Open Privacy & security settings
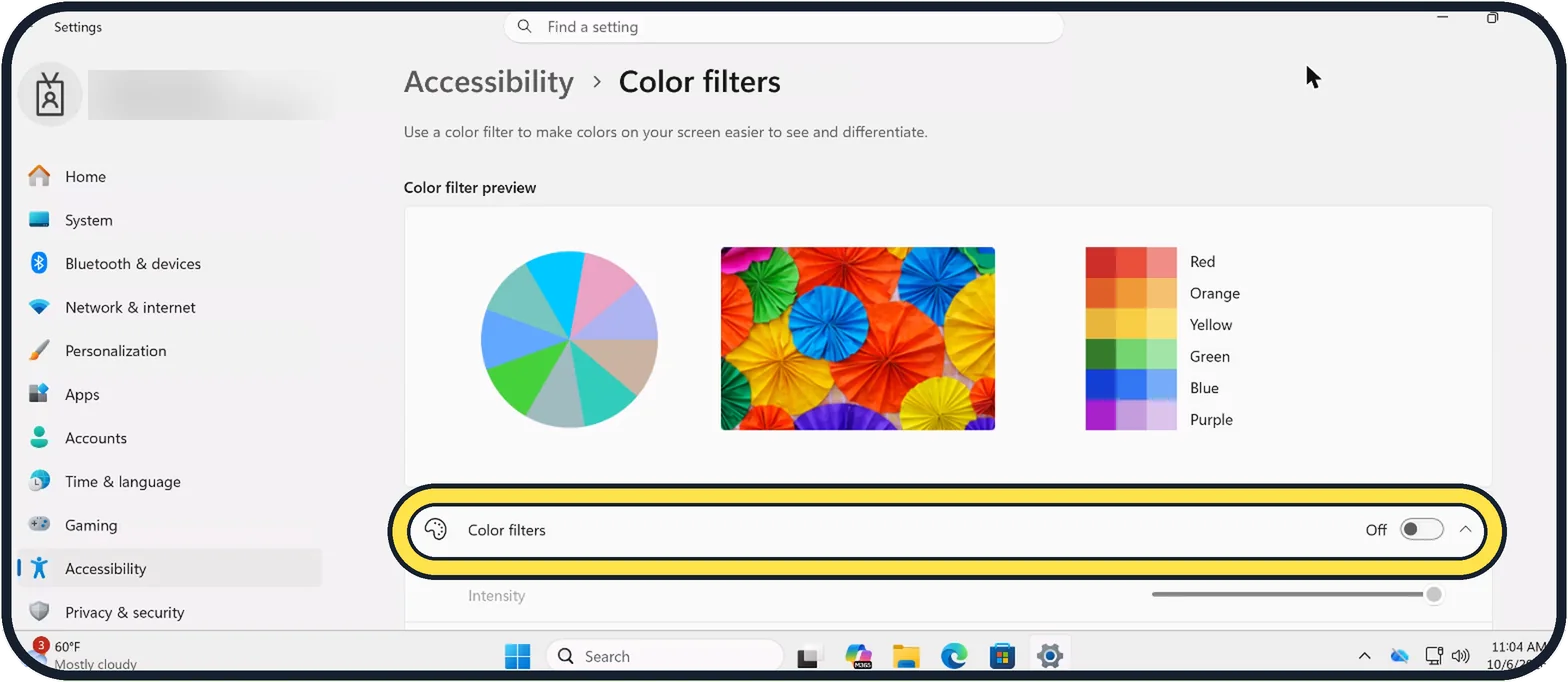Screen dimensions: 1568x682 tap(170, 612)
